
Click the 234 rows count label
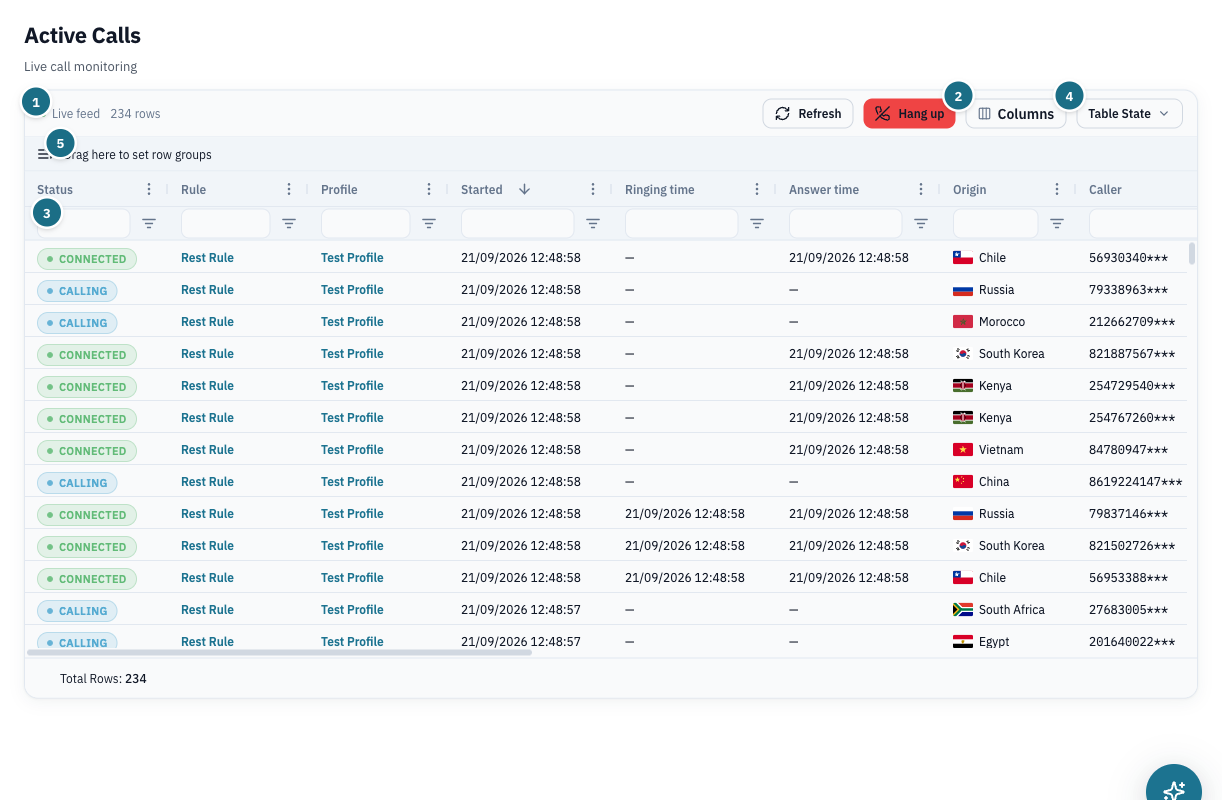(x=135, y=114)
